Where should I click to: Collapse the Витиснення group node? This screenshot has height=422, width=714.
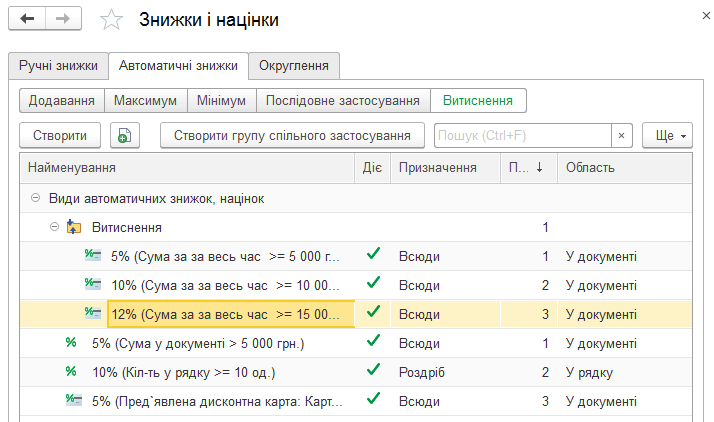(x=54, y=227)
